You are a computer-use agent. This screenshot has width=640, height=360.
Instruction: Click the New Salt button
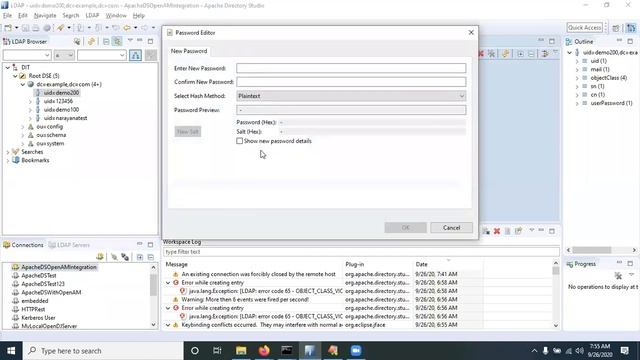point(188,131)
